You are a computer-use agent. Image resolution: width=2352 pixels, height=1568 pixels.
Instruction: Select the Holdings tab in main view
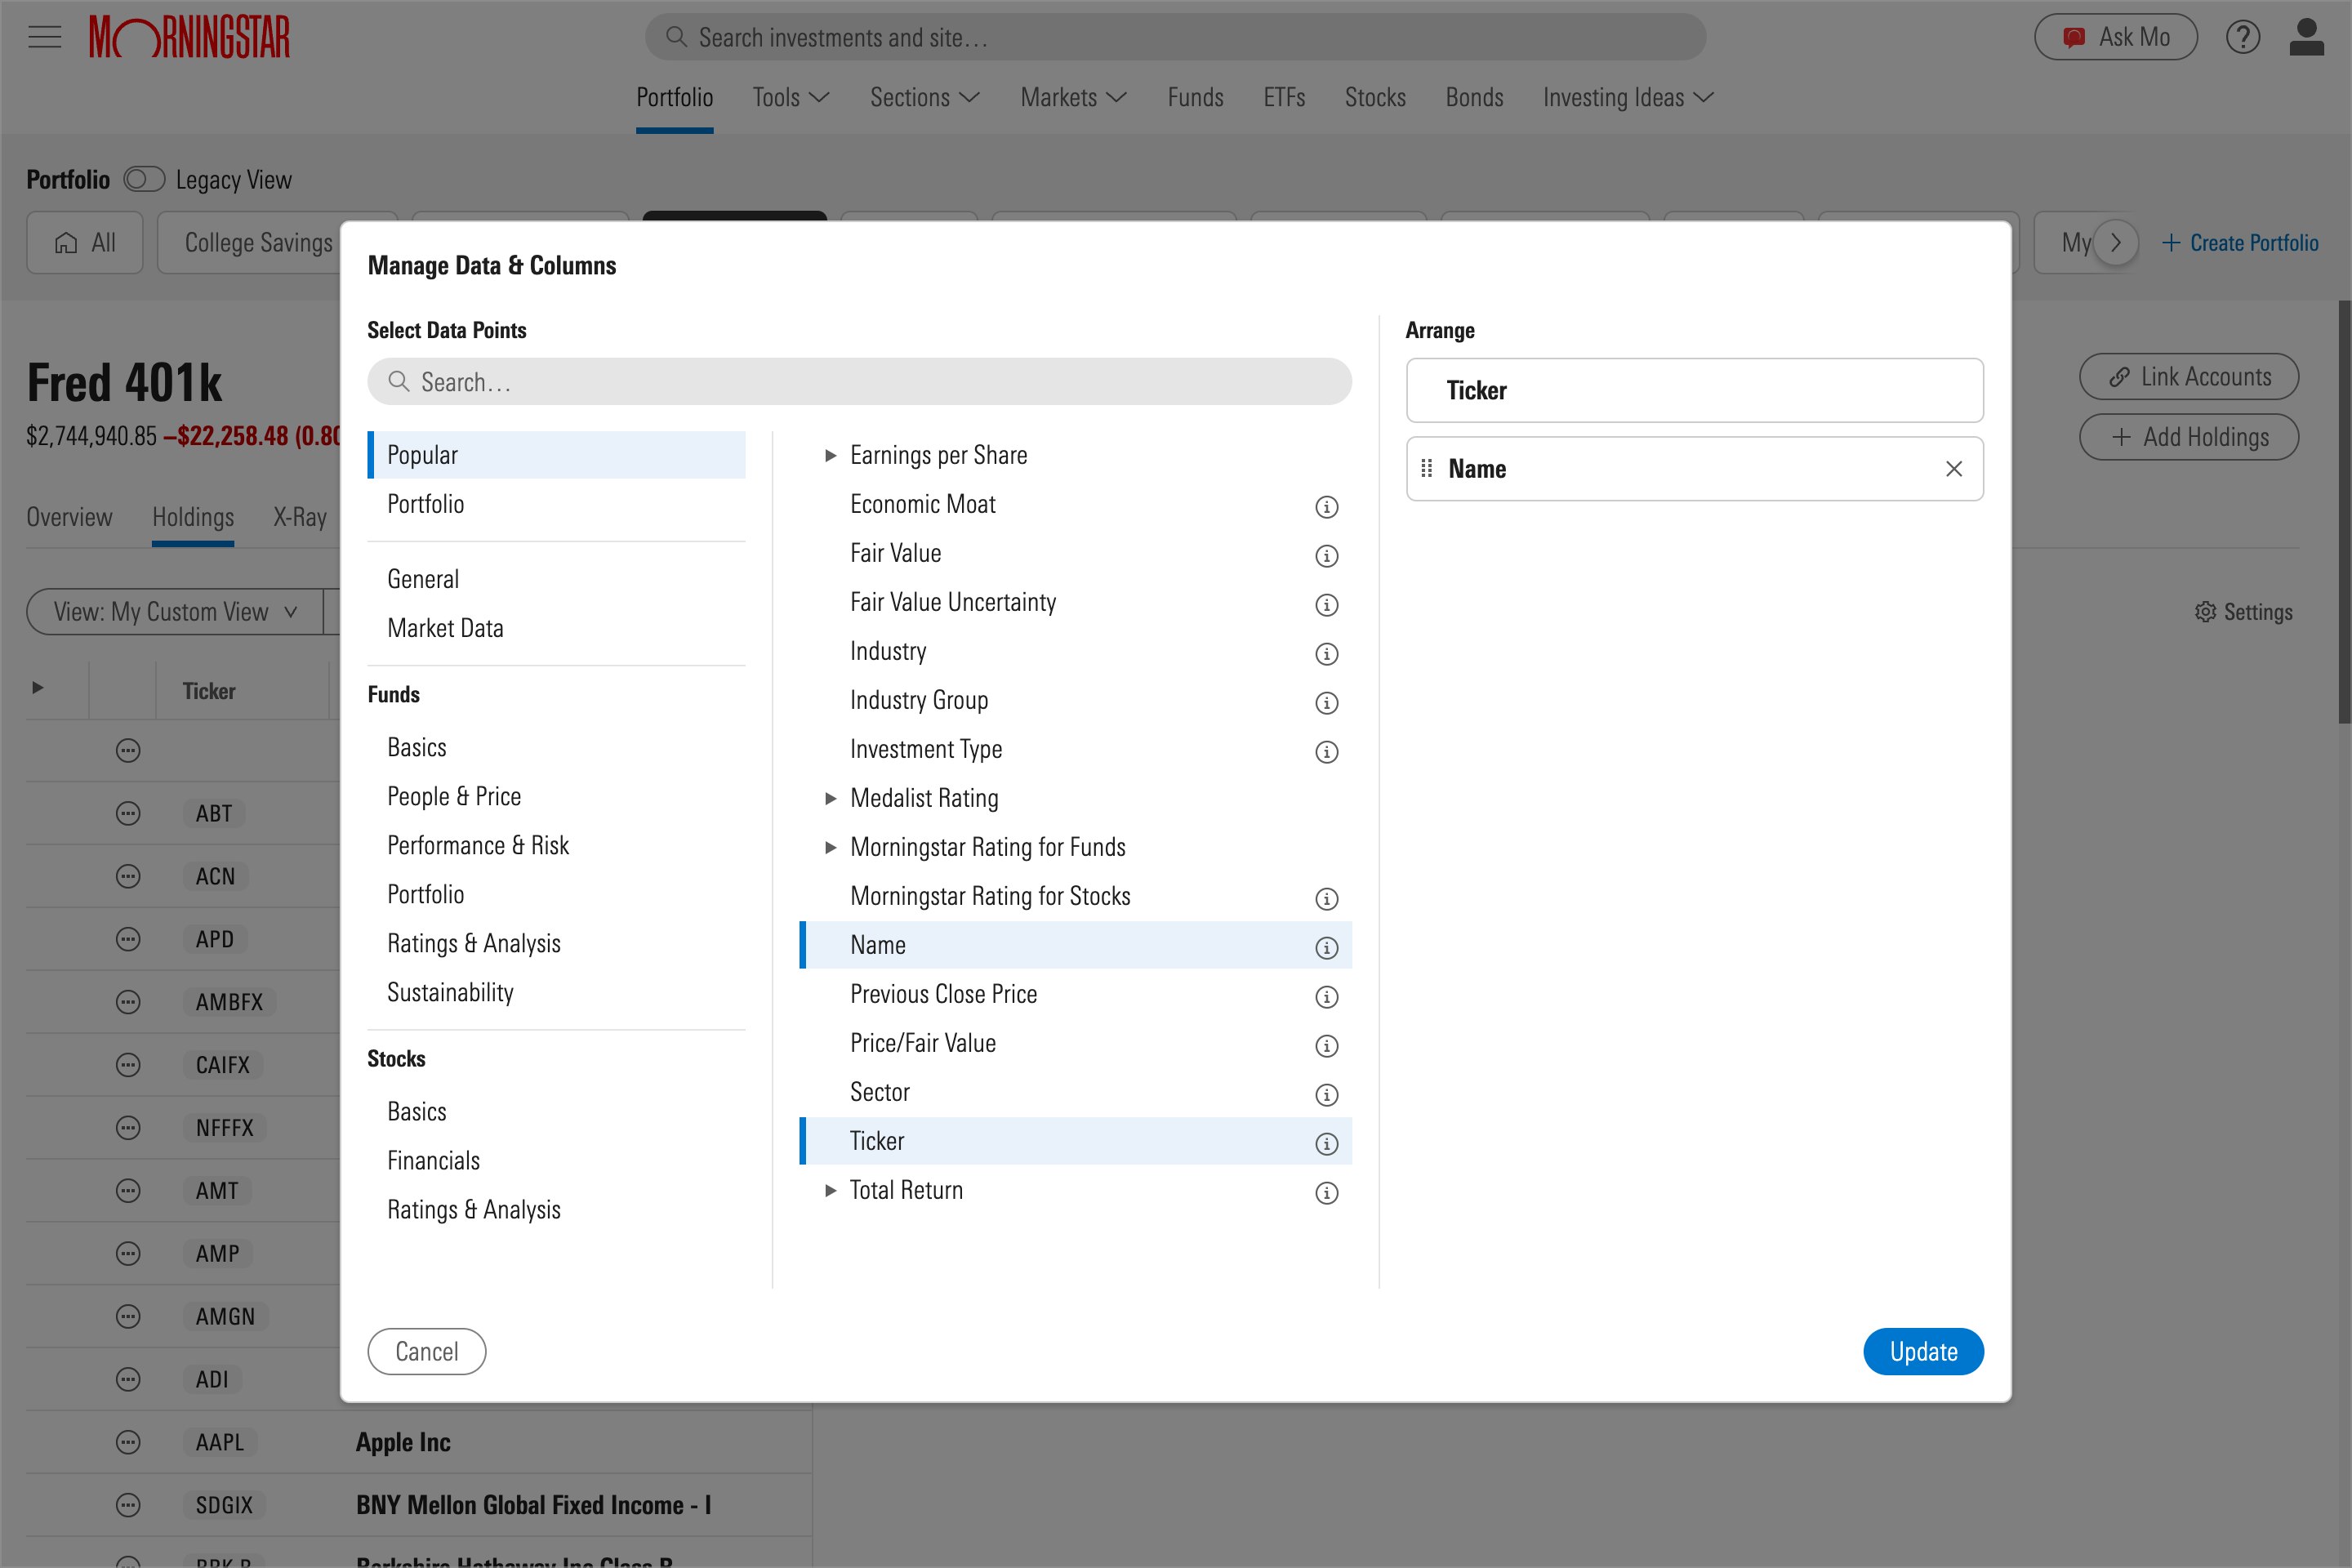193,514
